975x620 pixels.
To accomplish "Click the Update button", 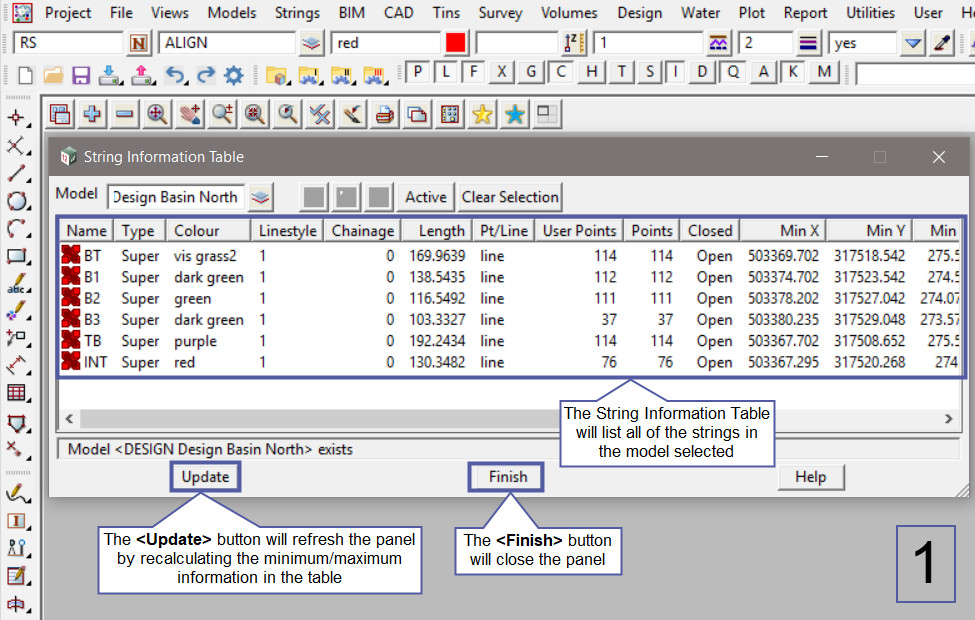I will [x=205, y=477].
